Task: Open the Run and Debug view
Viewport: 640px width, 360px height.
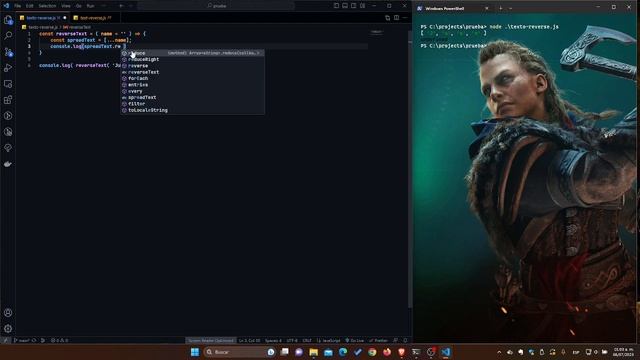Action: (8, 68)
